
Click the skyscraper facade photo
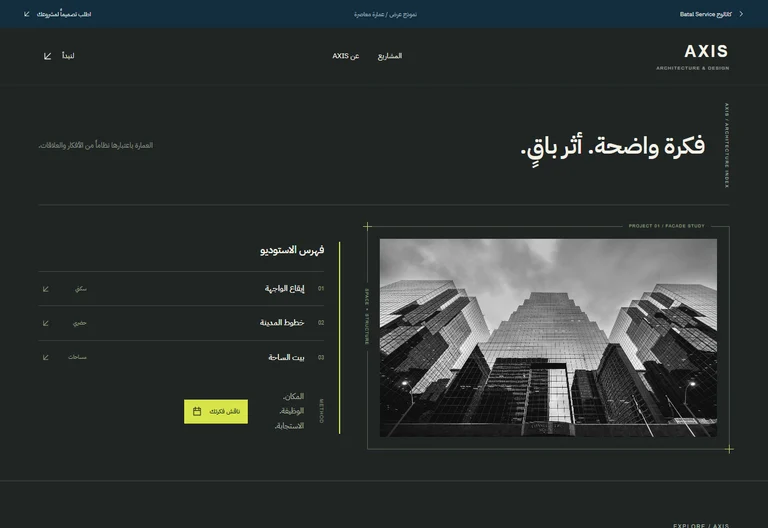548,337
